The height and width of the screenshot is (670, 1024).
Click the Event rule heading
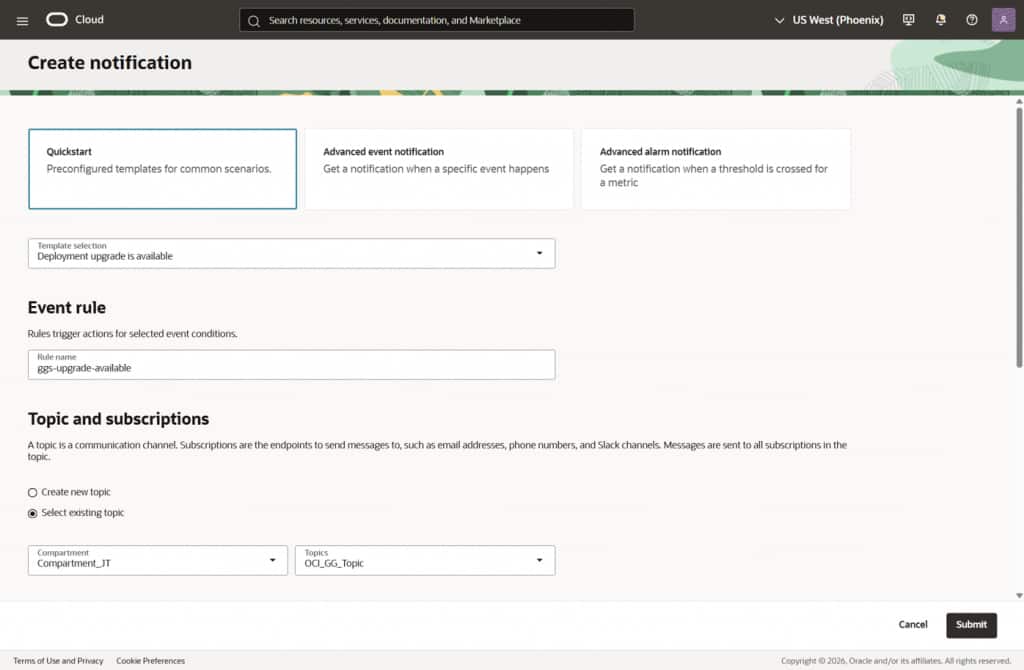67,308
